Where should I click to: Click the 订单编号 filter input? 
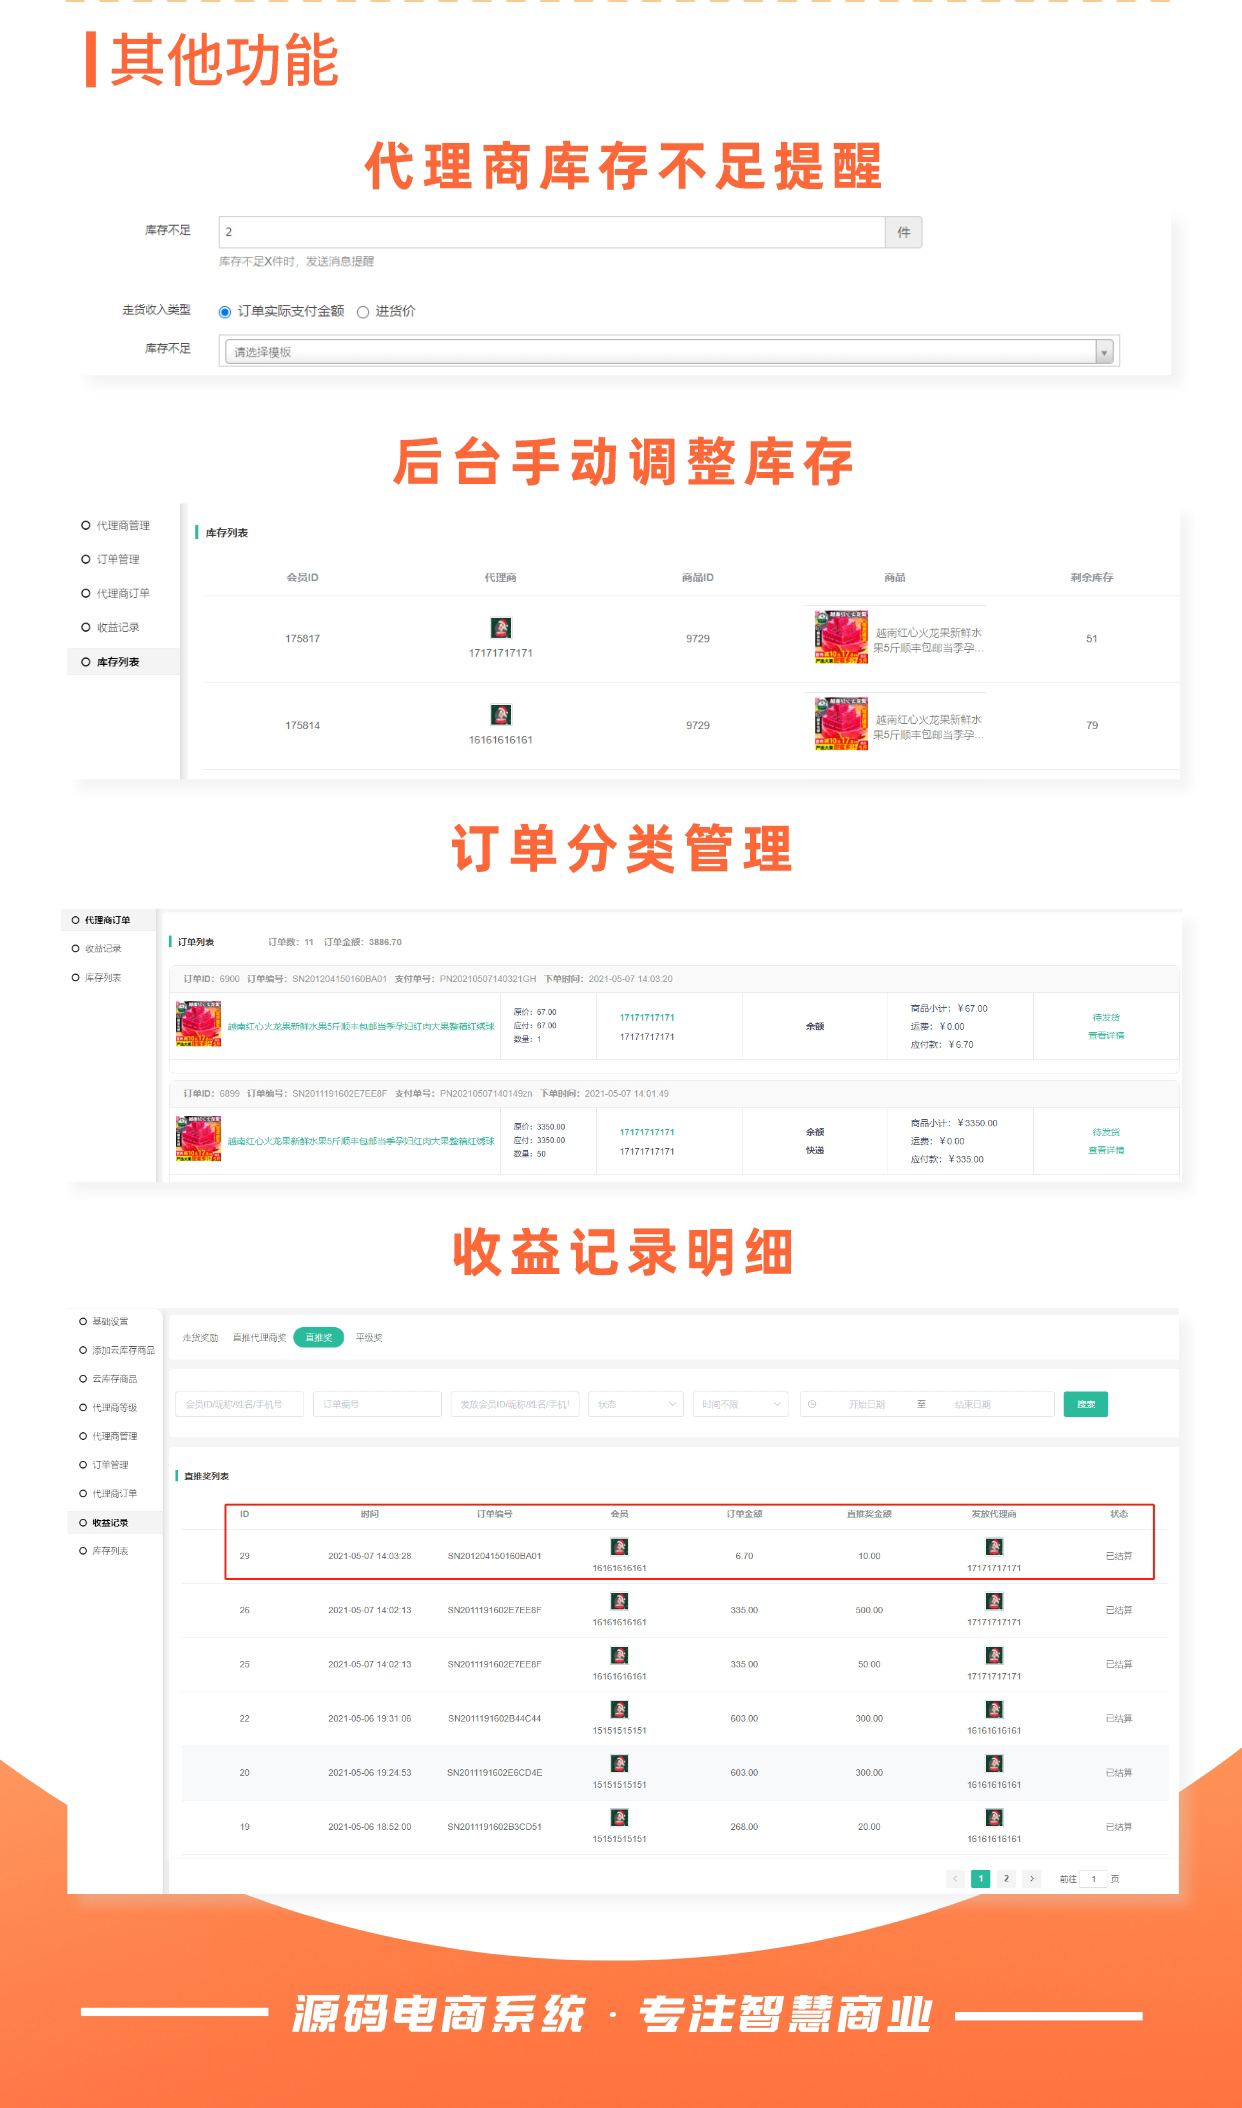[x=377, y=1404]
